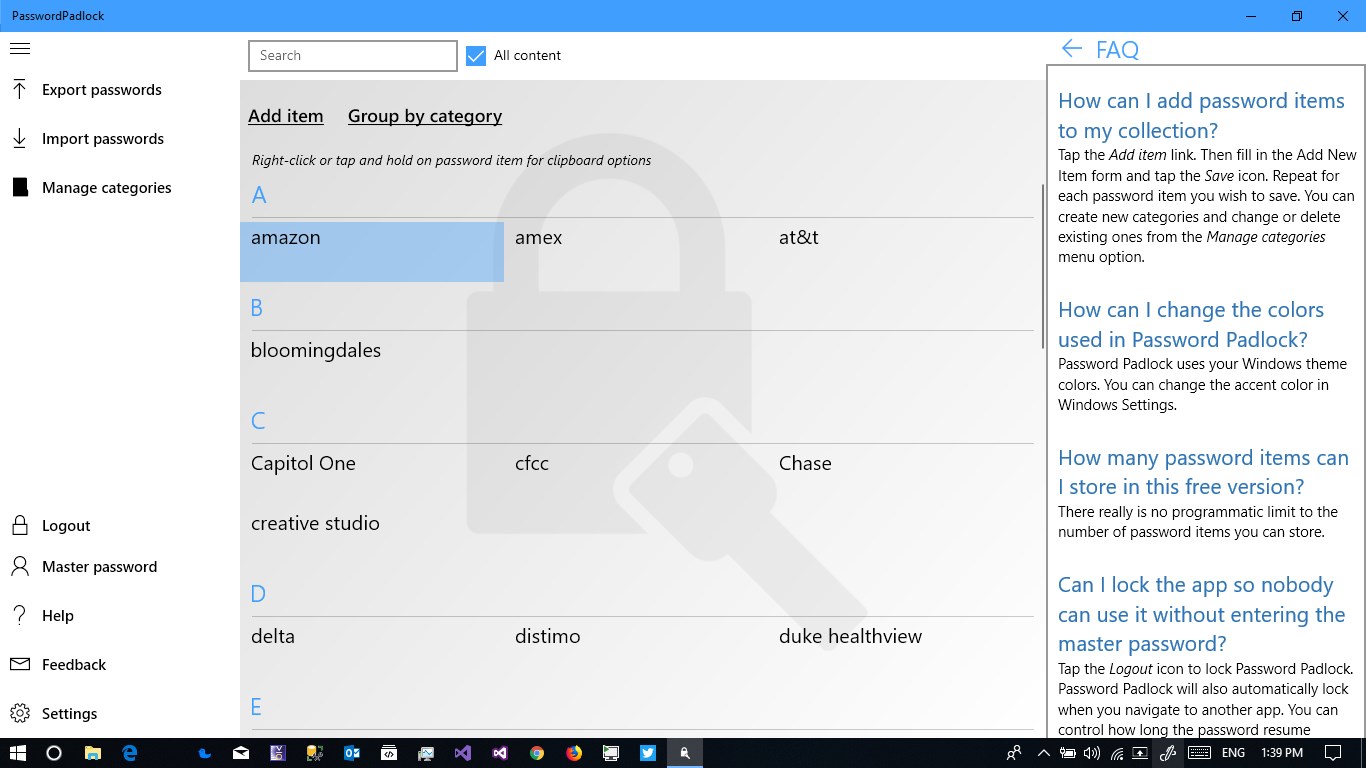This screenshot has width=1366, height=768.
Task: Click the Import passwords icon
Action: [x=19, y=138]
